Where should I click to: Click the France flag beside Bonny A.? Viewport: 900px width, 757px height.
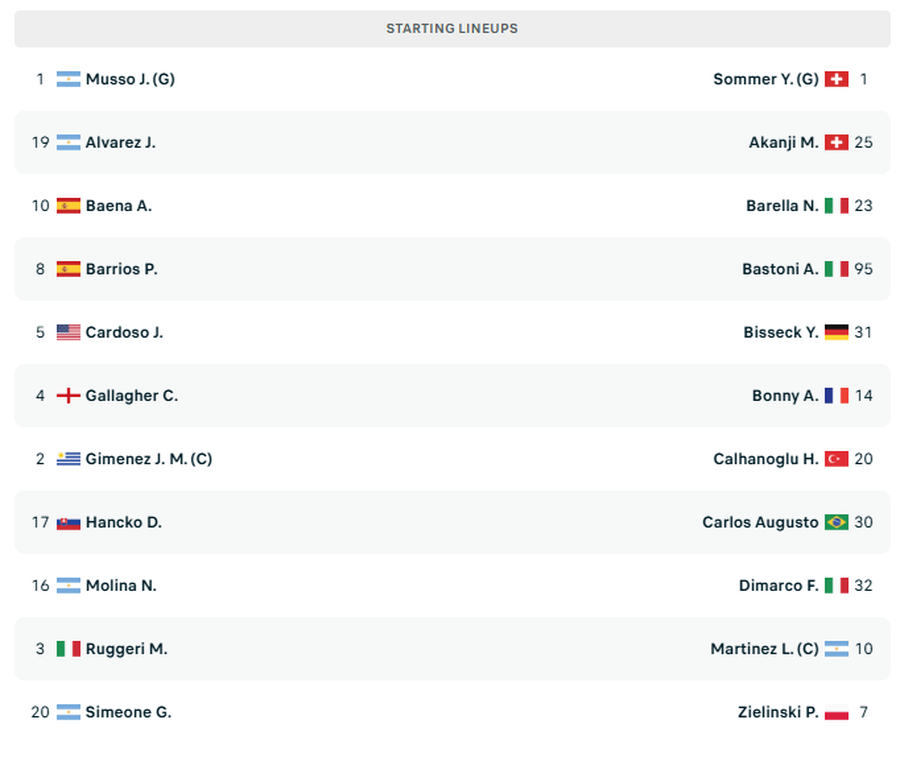tap(836, 396)
